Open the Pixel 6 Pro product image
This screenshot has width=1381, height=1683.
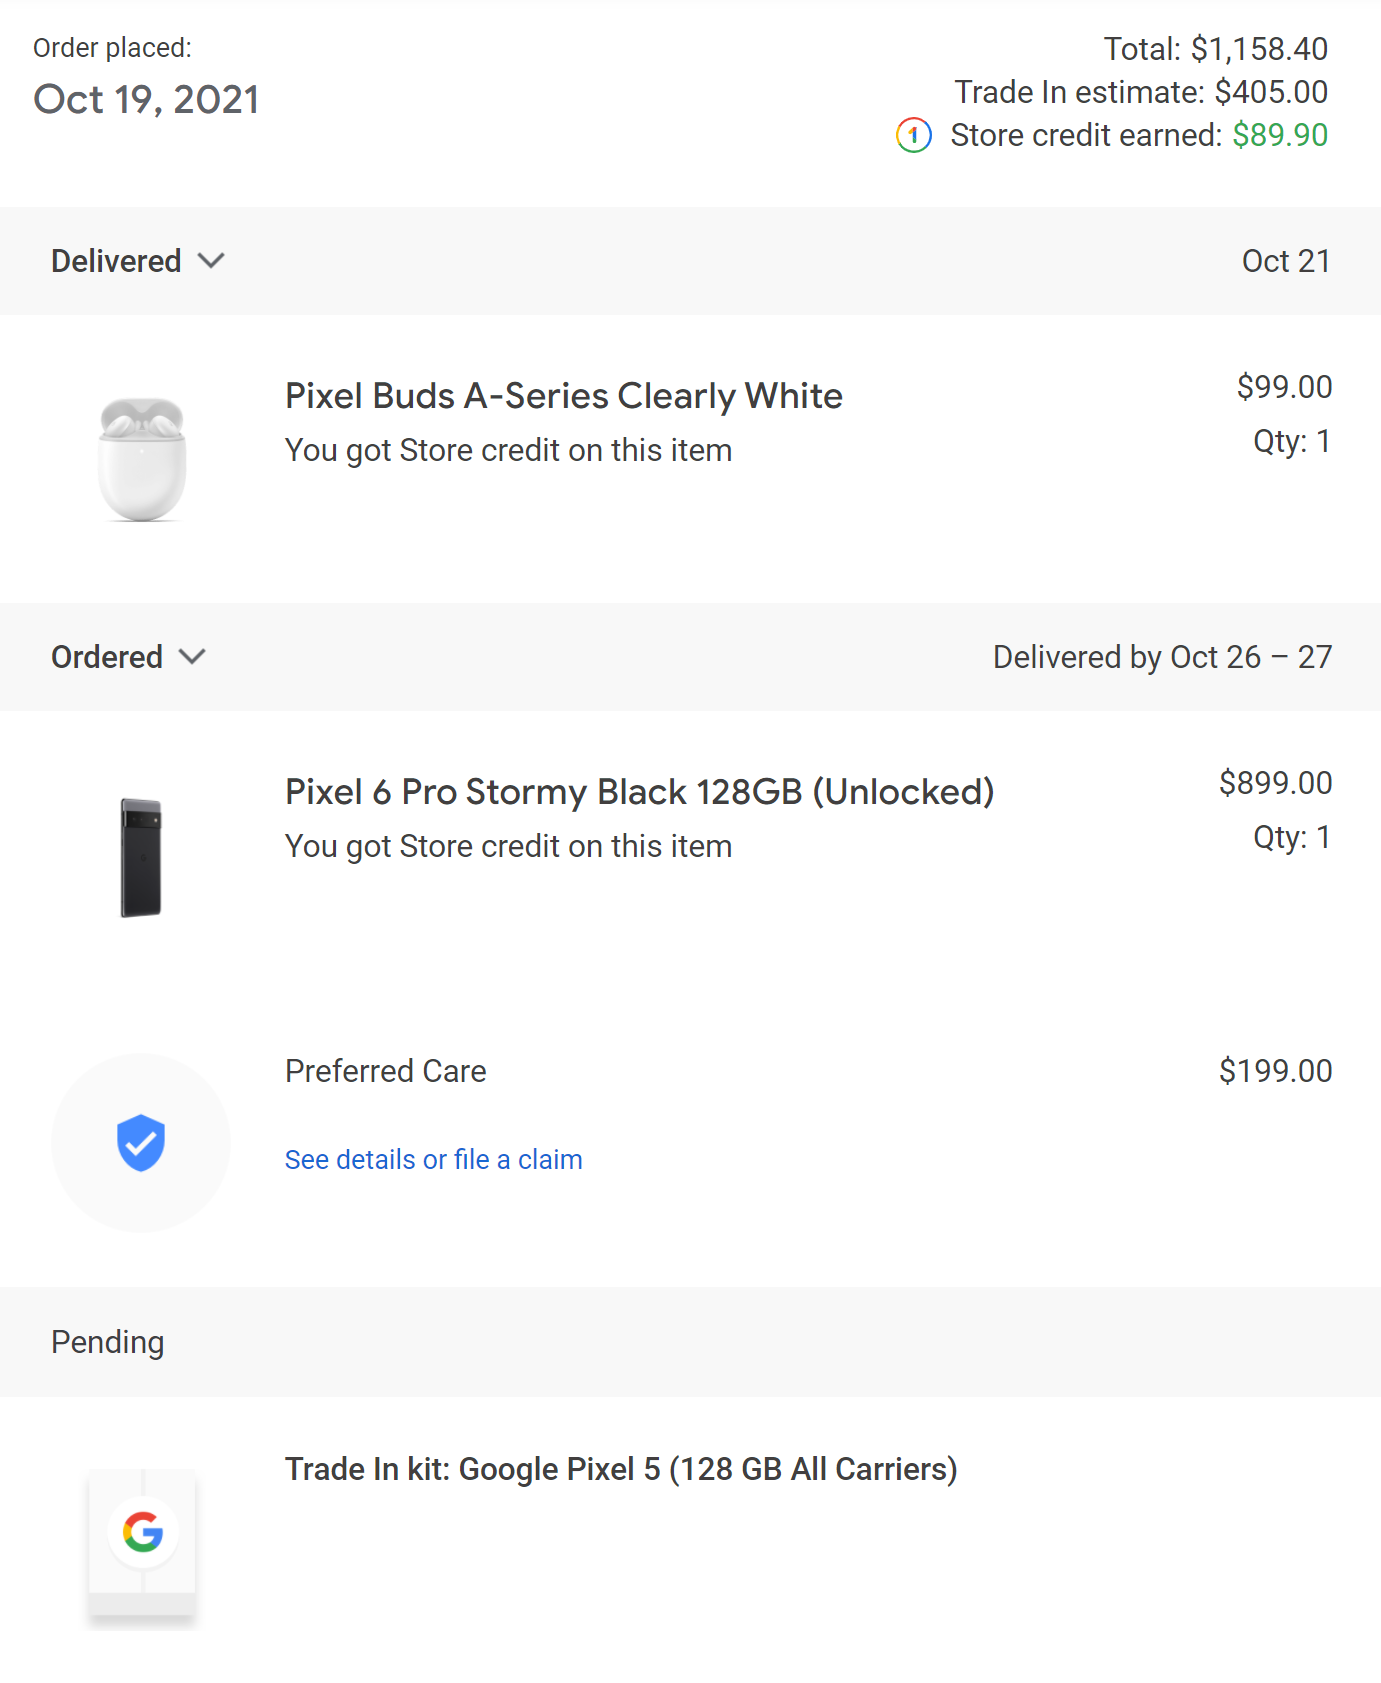141,857
